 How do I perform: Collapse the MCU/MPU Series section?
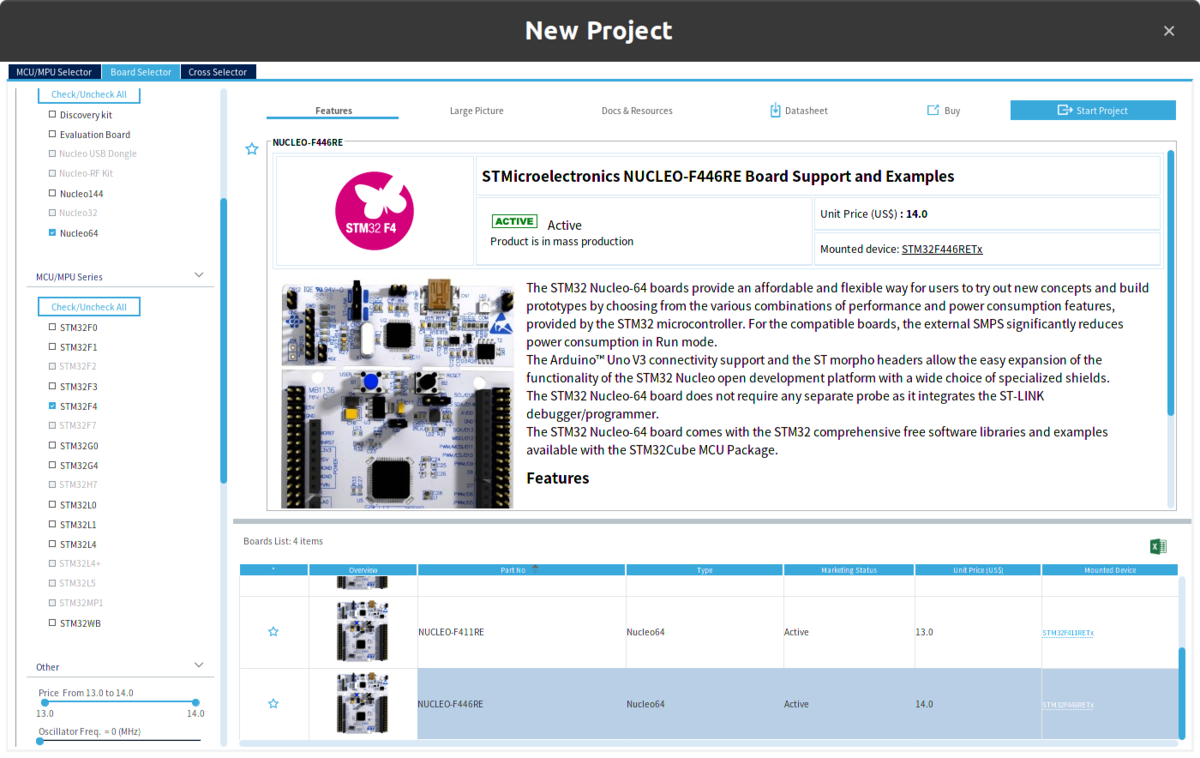click(198, 275)
